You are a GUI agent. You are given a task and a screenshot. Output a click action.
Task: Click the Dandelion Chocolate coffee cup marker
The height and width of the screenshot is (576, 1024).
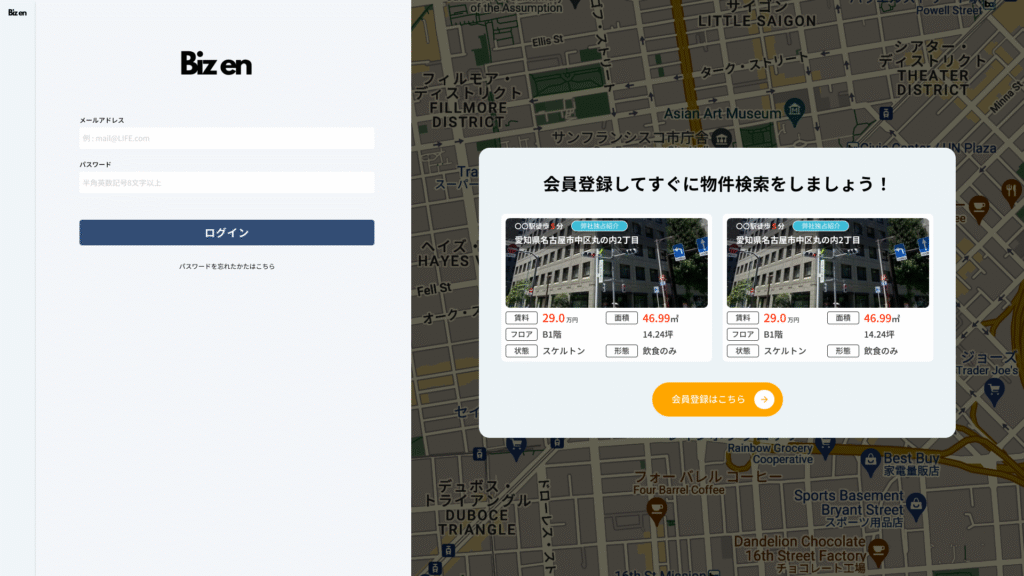point(878,549)
